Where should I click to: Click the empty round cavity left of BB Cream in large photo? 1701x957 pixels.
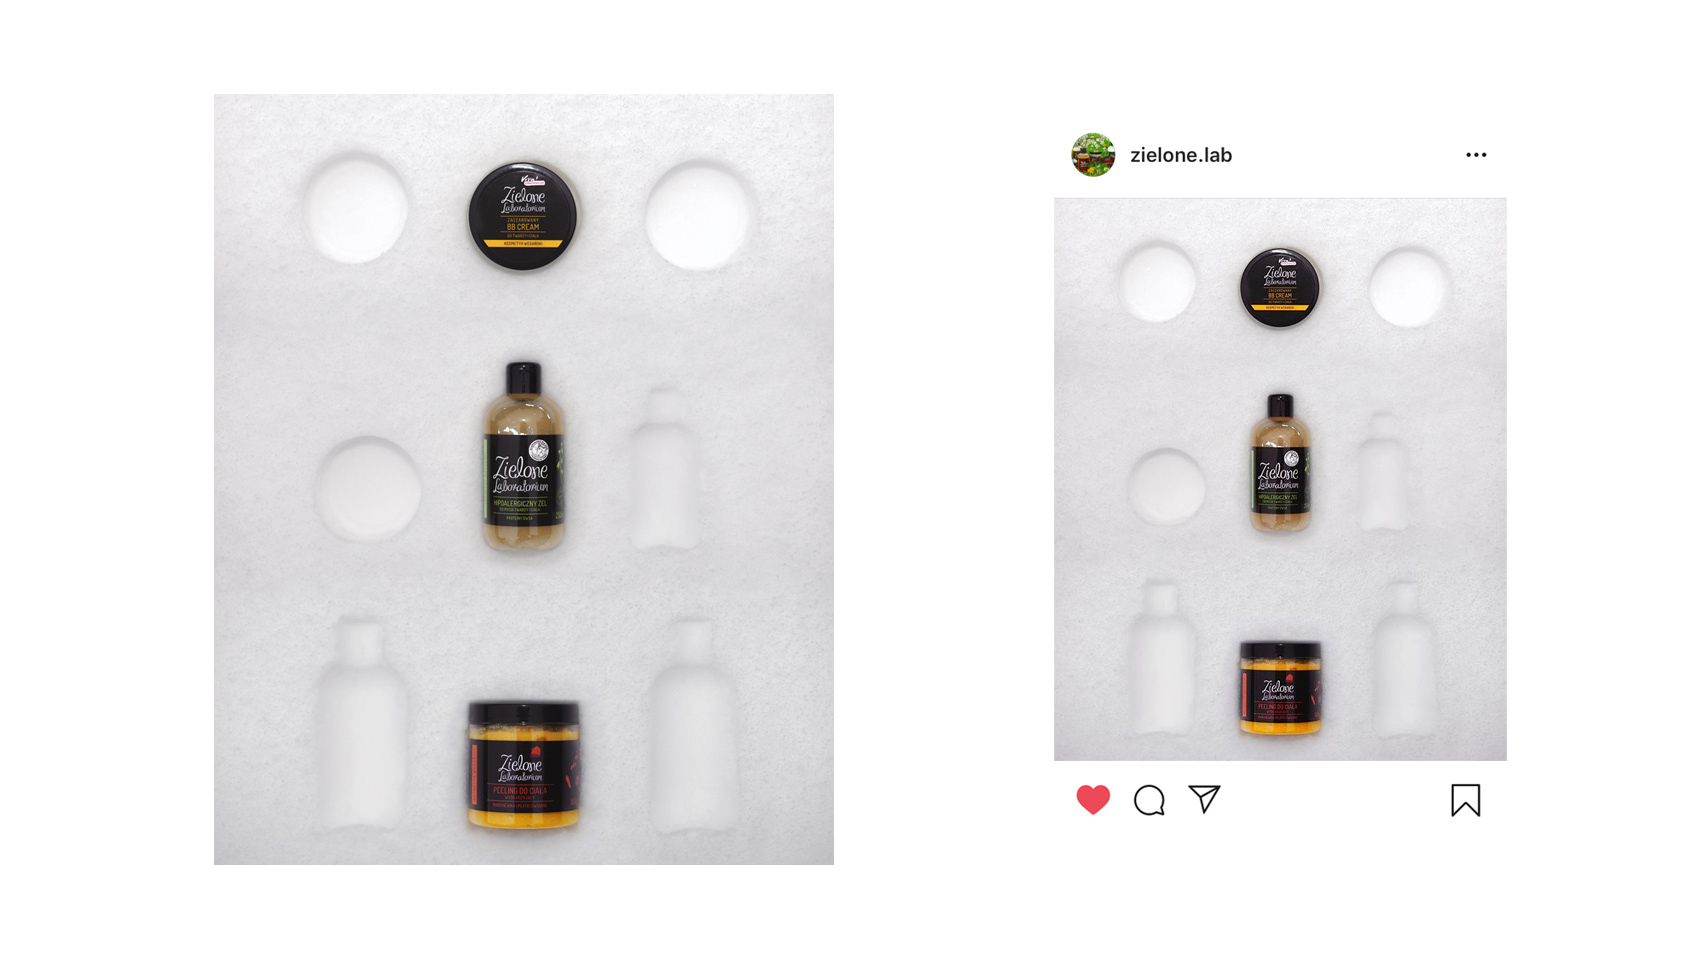355,208
